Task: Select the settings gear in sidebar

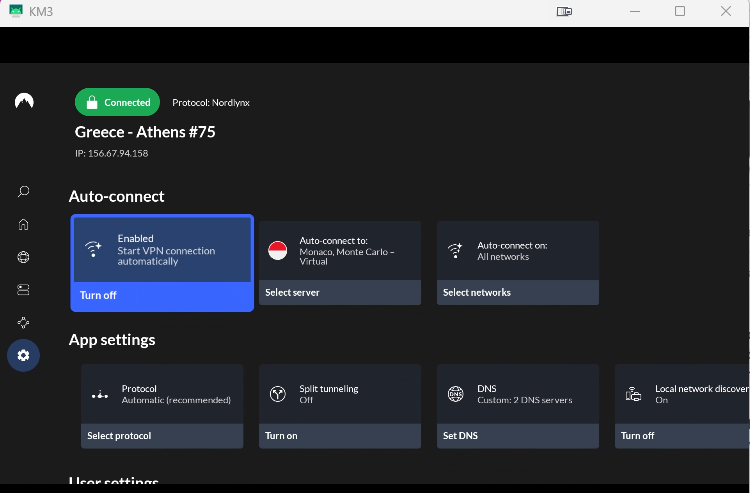Action: coord(23,355)
